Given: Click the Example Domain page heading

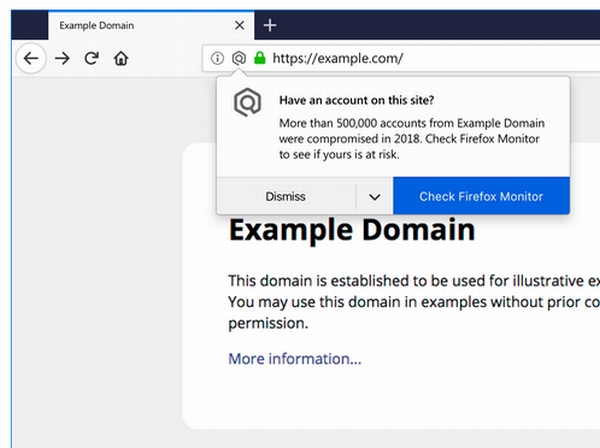Looking at the screenshot, I should 352,230.
